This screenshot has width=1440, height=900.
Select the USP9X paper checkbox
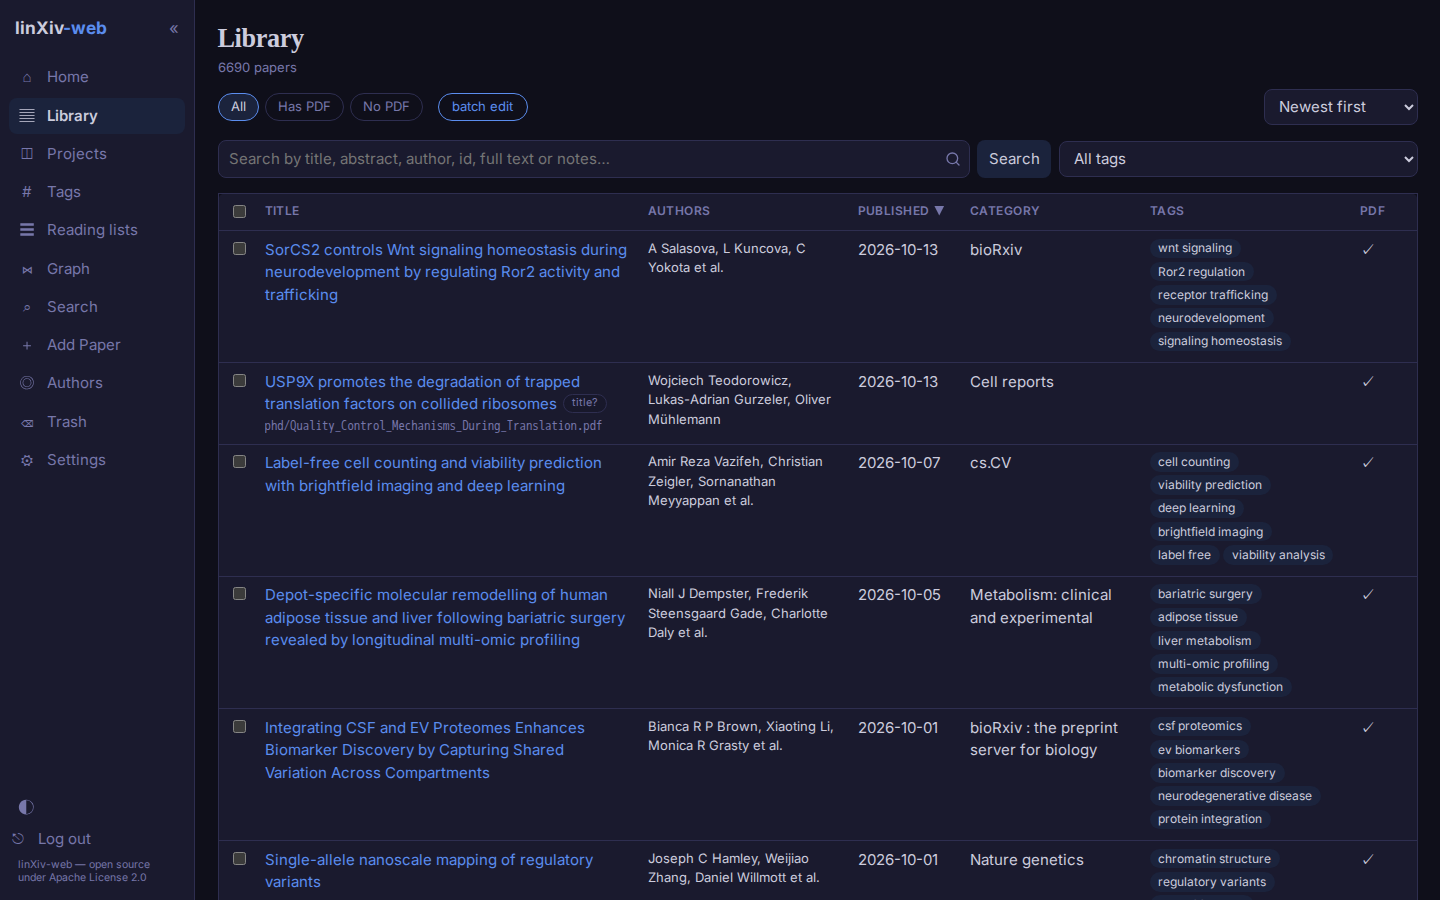pyautogui.click(x=239, y=380)
